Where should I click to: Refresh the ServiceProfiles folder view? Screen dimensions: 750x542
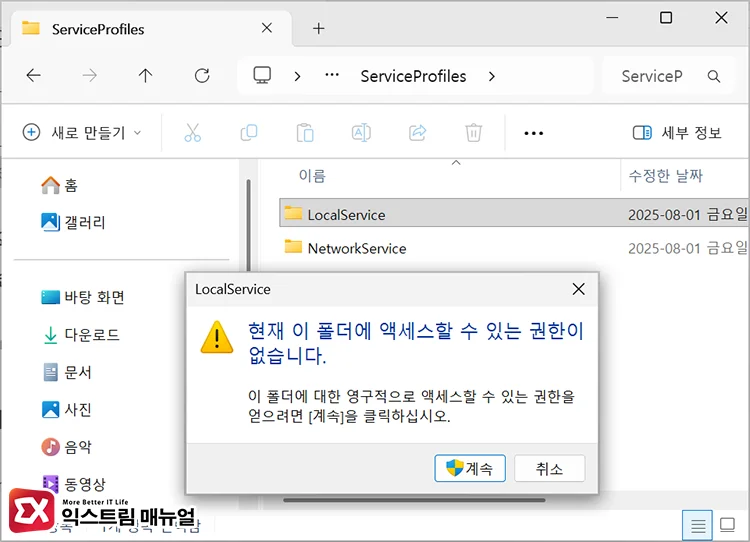[x=202, y=76]
